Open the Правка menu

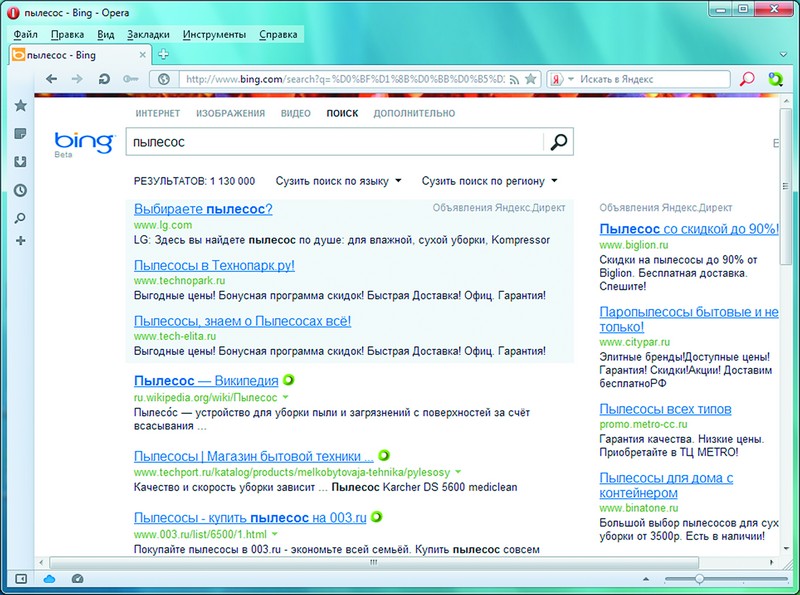(67, 35)
